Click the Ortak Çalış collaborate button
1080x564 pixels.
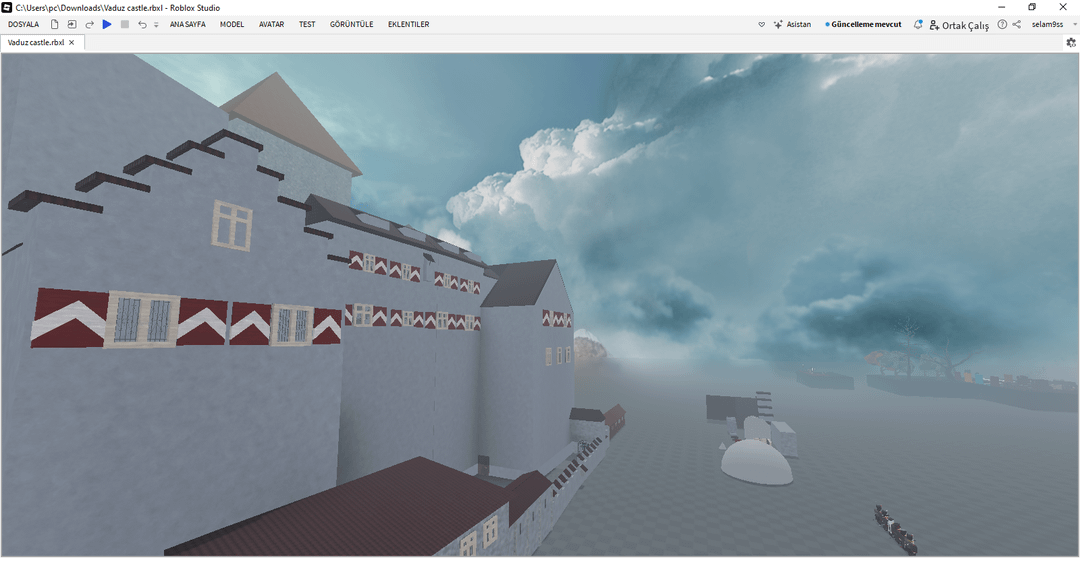[959, 25]
